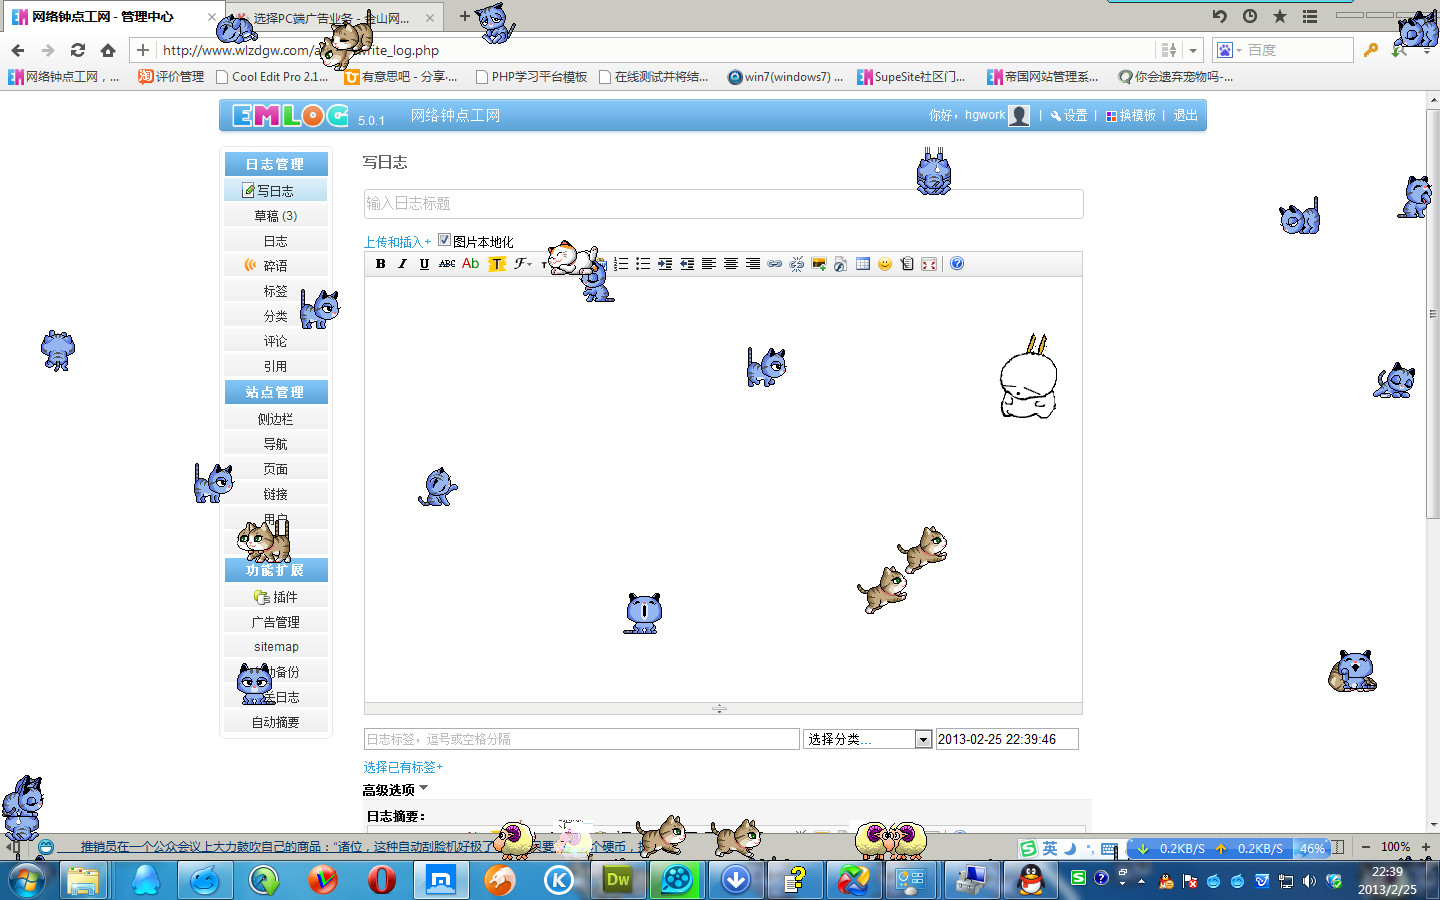Insert a bulleted list

[x=643, y=264]
